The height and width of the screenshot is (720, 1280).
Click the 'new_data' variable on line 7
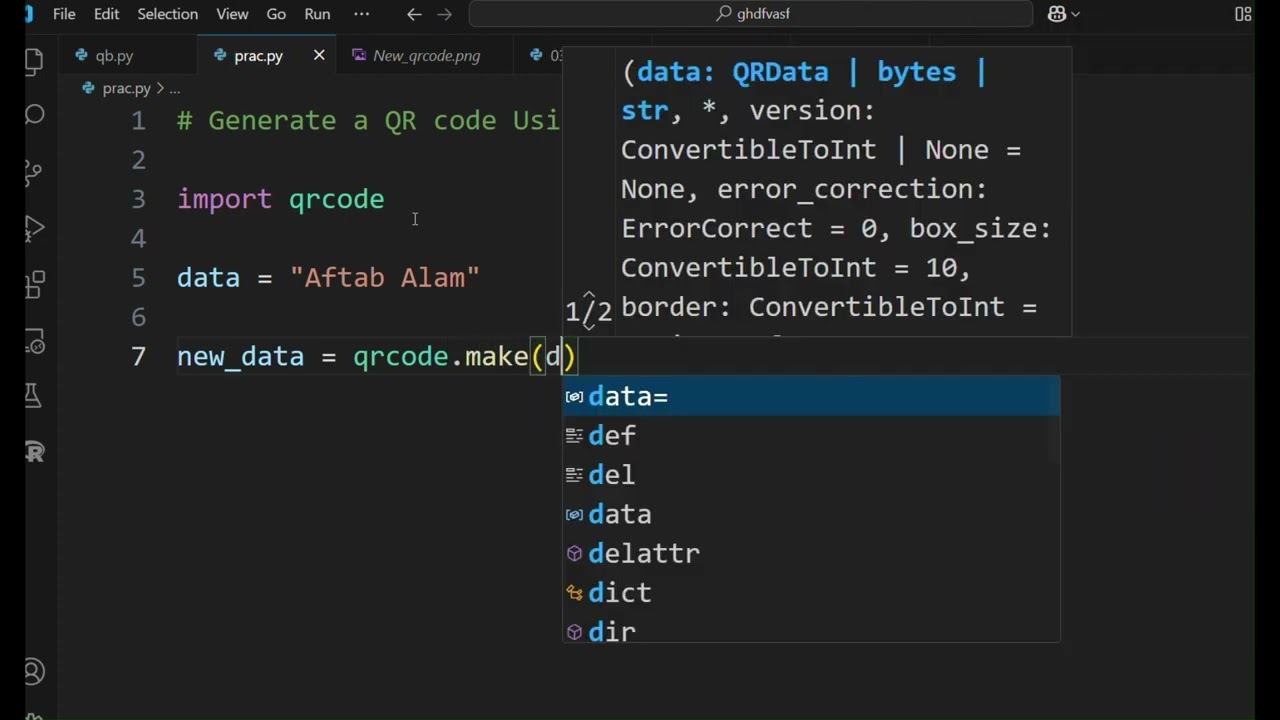(x=240, y=357)
